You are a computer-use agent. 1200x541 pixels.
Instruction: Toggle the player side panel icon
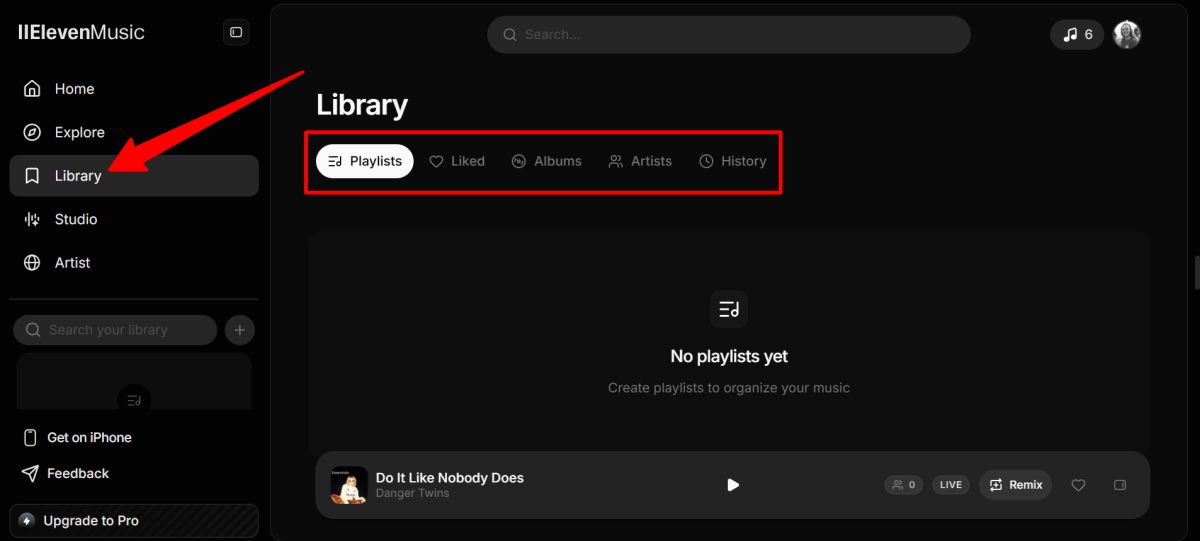coord(1120,485)
